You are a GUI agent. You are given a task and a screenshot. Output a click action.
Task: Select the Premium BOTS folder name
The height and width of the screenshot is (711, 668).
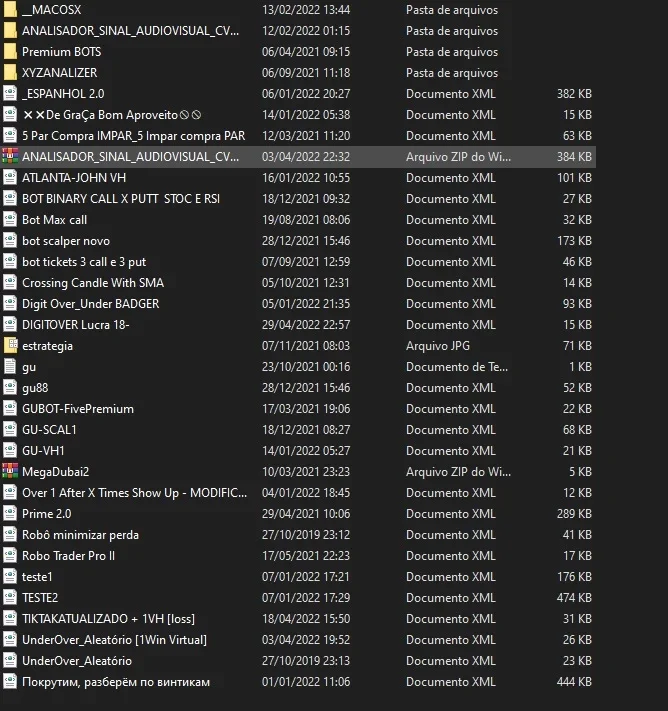click(61, 52)
